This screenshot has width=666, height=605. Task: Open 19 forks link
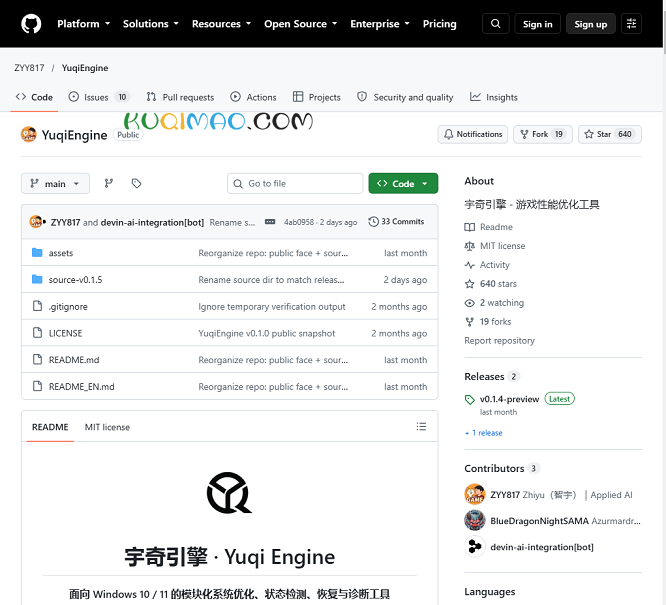[x=488, y=322]
